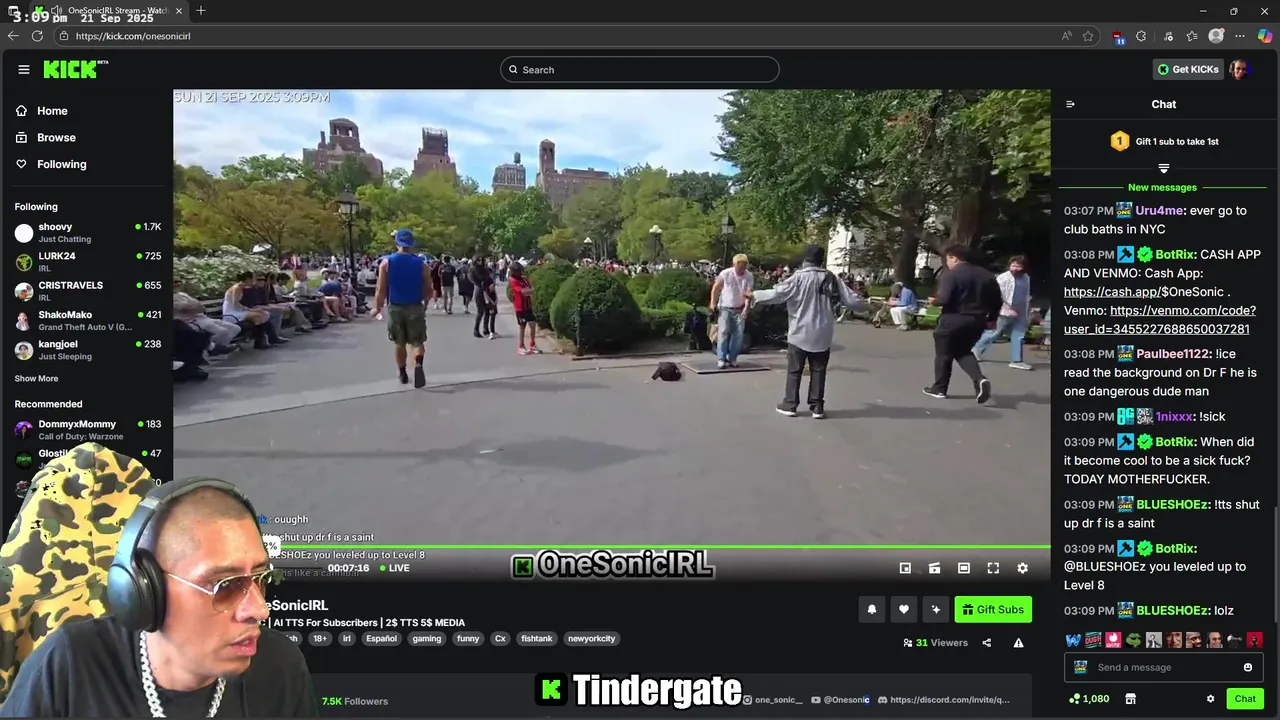Open the ShakoMako channel in sidebar
Viewport: 1280px width, 720px height.
pyautogui.click(x=87, y=320)
